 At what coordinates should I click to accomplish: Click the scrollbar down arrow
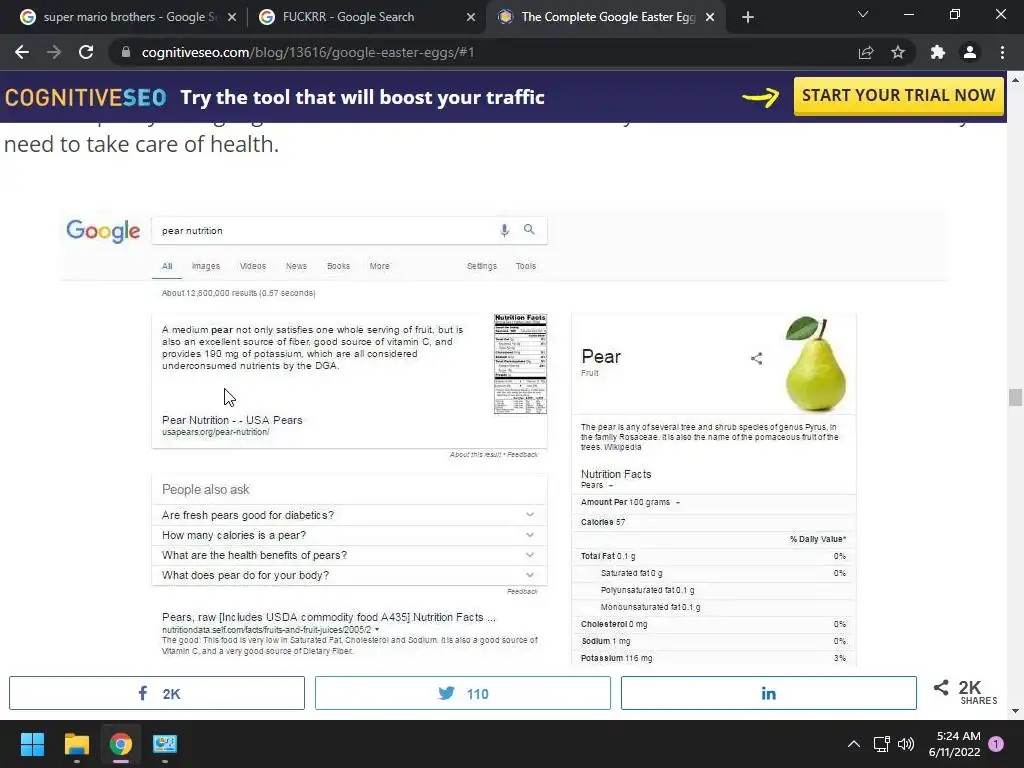coord(1015,711)
